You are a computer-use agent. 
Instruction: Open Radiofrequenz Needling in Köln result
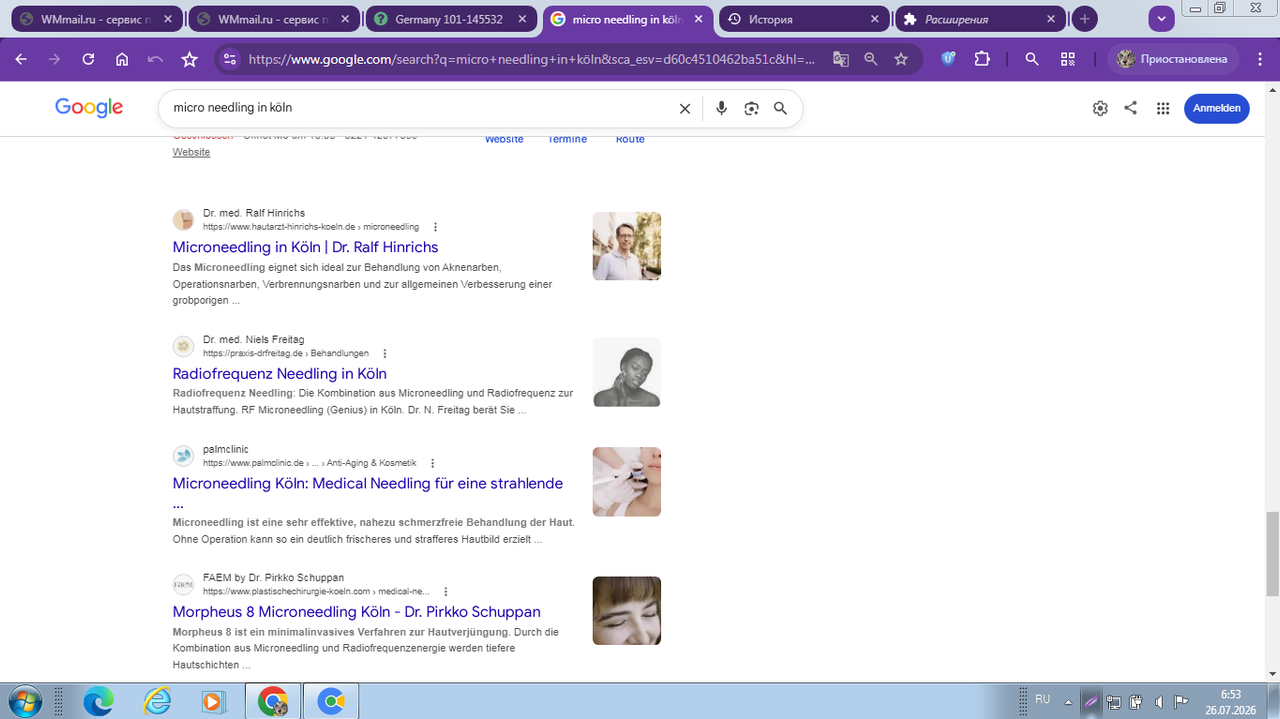tap(279, 374)
